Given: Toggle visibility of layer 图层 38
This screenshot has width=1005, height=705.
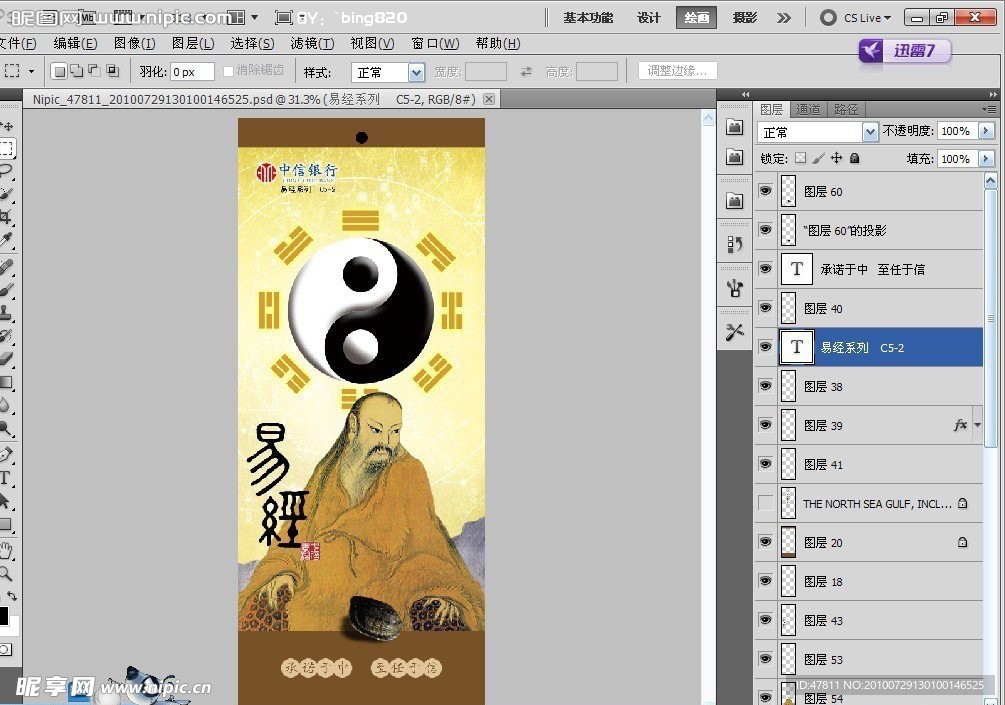Looking at the screenshot, I should coord(765,386).
